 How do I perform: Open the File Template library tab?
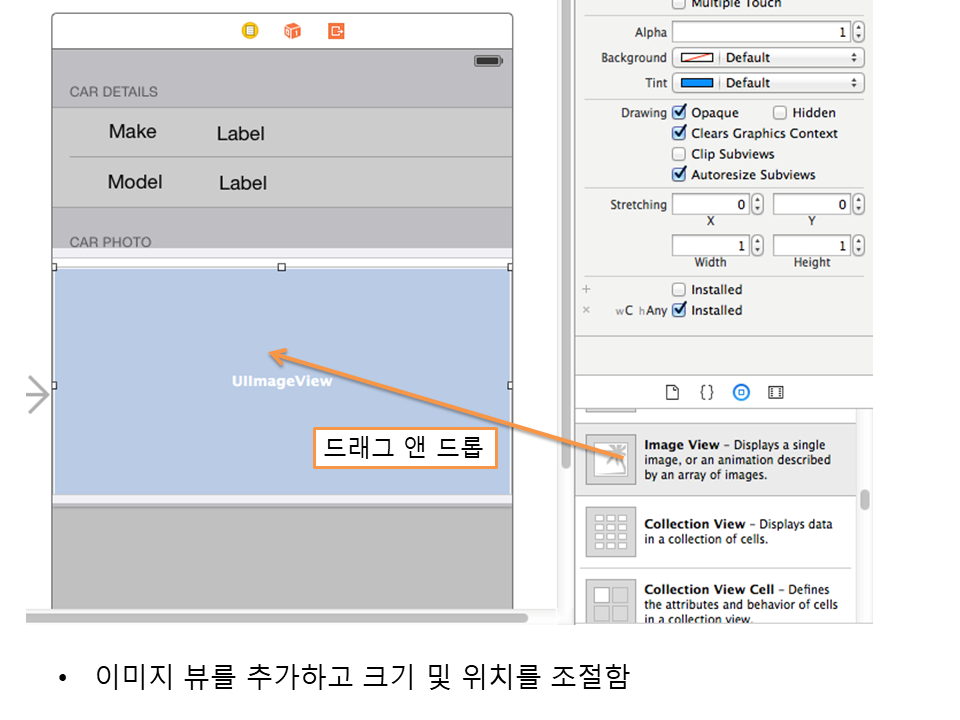pyautogui.click(x=673, y=393)
